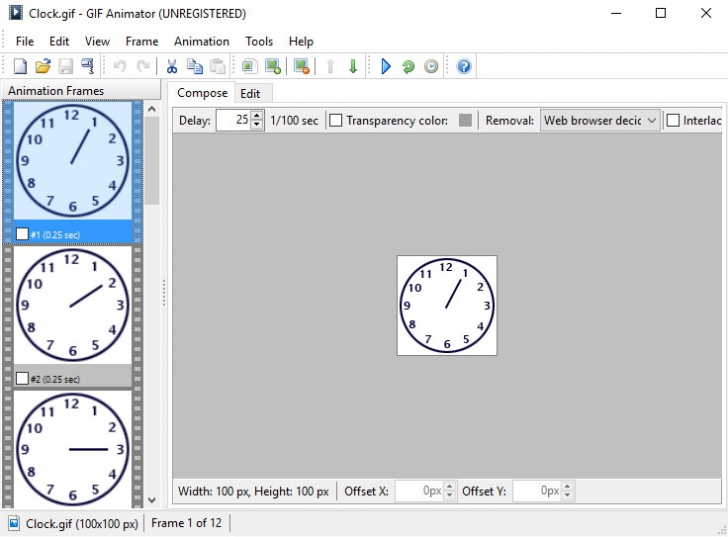Copy the selected frame
728x537 pixels.
click(x=195, y=66)
